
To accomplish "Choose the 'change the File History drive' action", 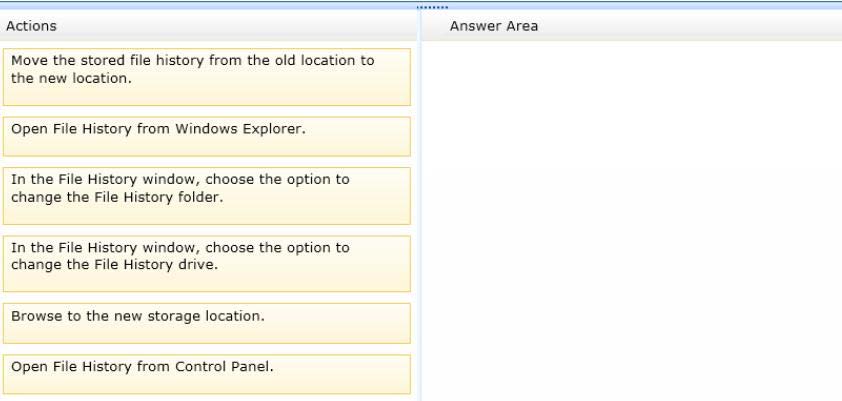I will (x=207, y=264).
